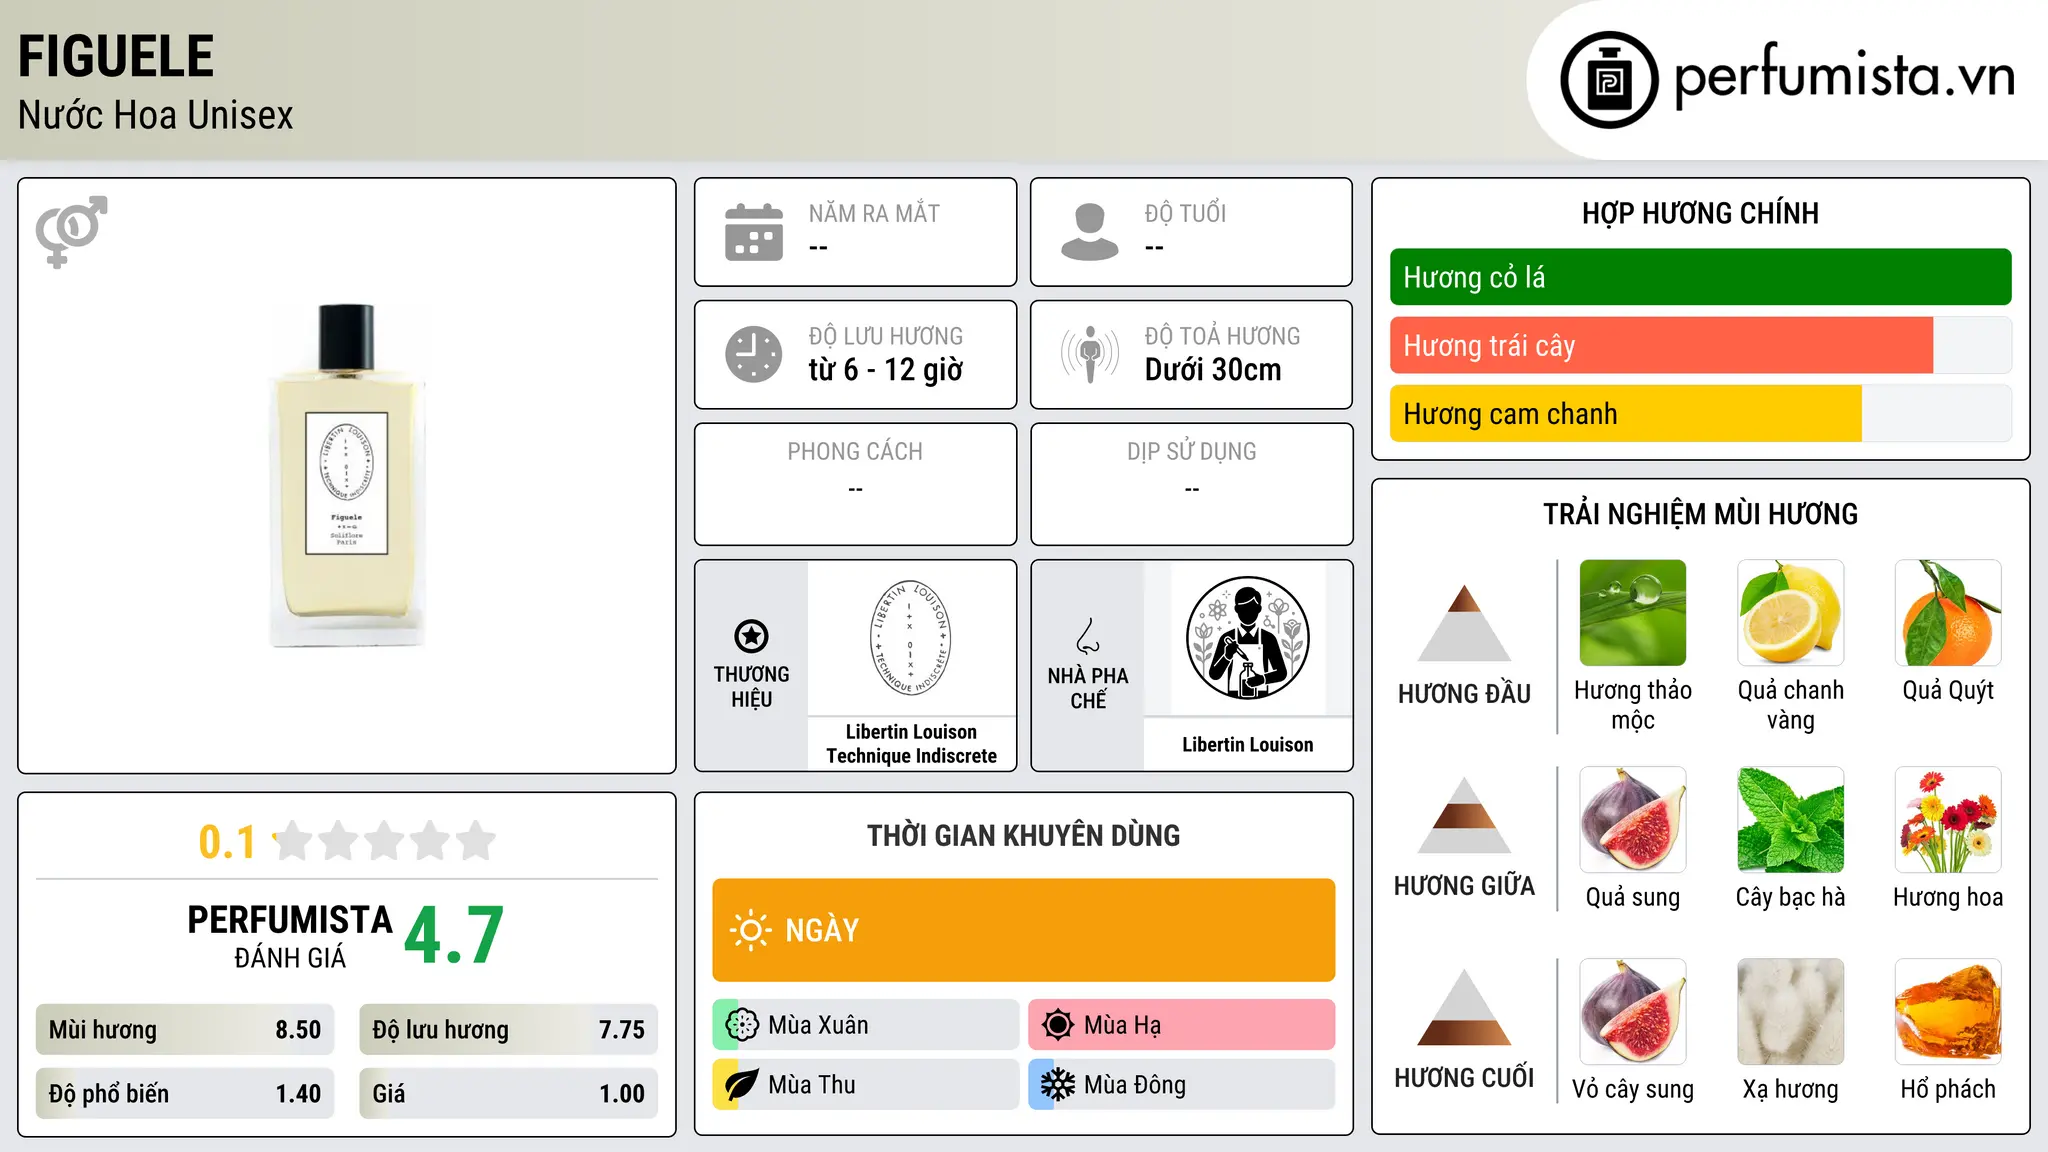Click the Nước Hoa Unisex subtitle
This screenshot has height=1152, width=2048.
pyautogui.click(x=156, y=116)
